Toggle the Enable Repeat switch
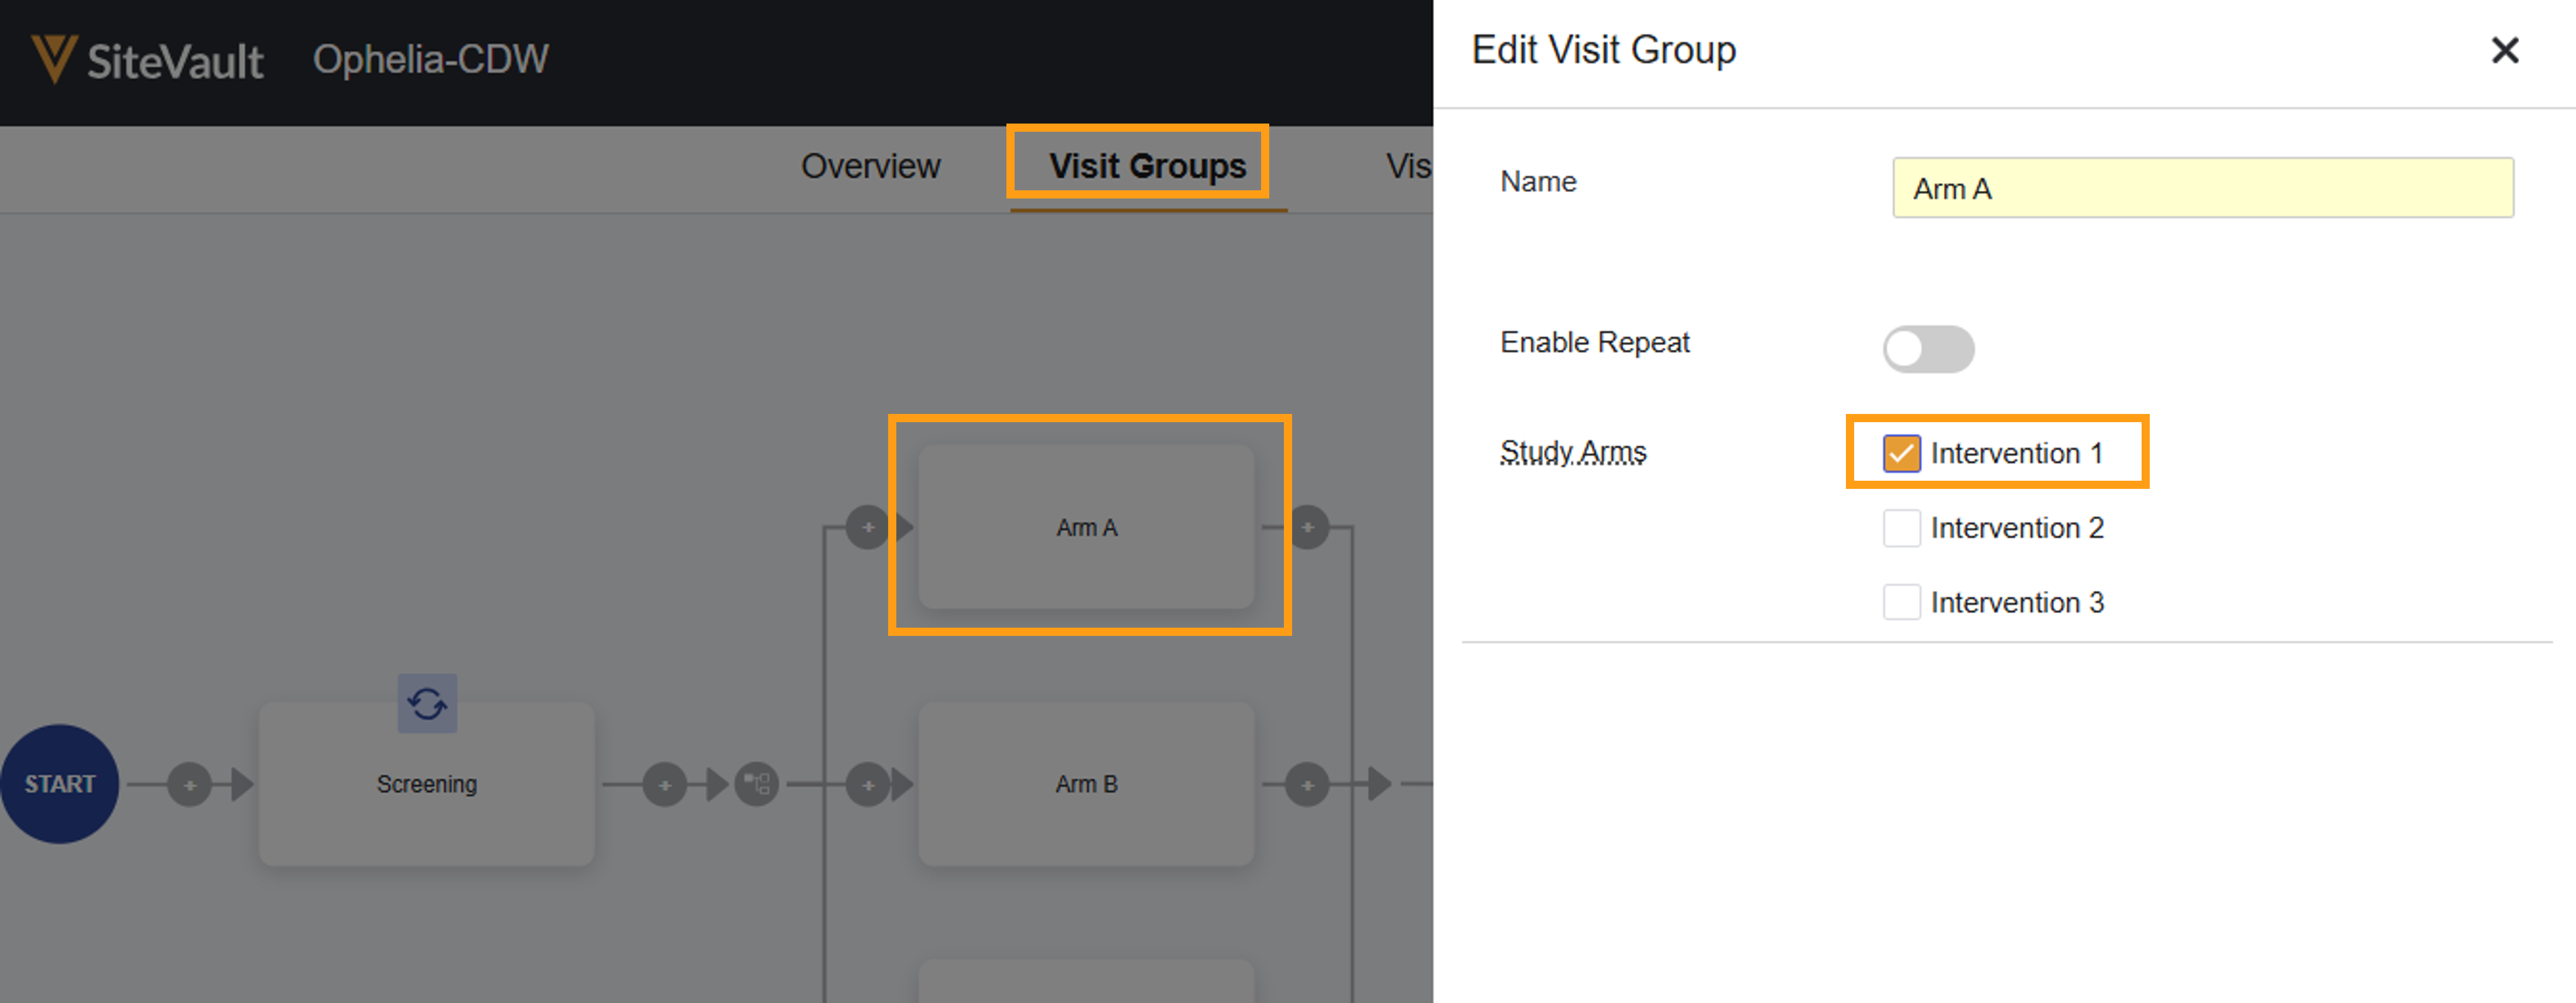 pyautogui.click(x=1927, y=349)
